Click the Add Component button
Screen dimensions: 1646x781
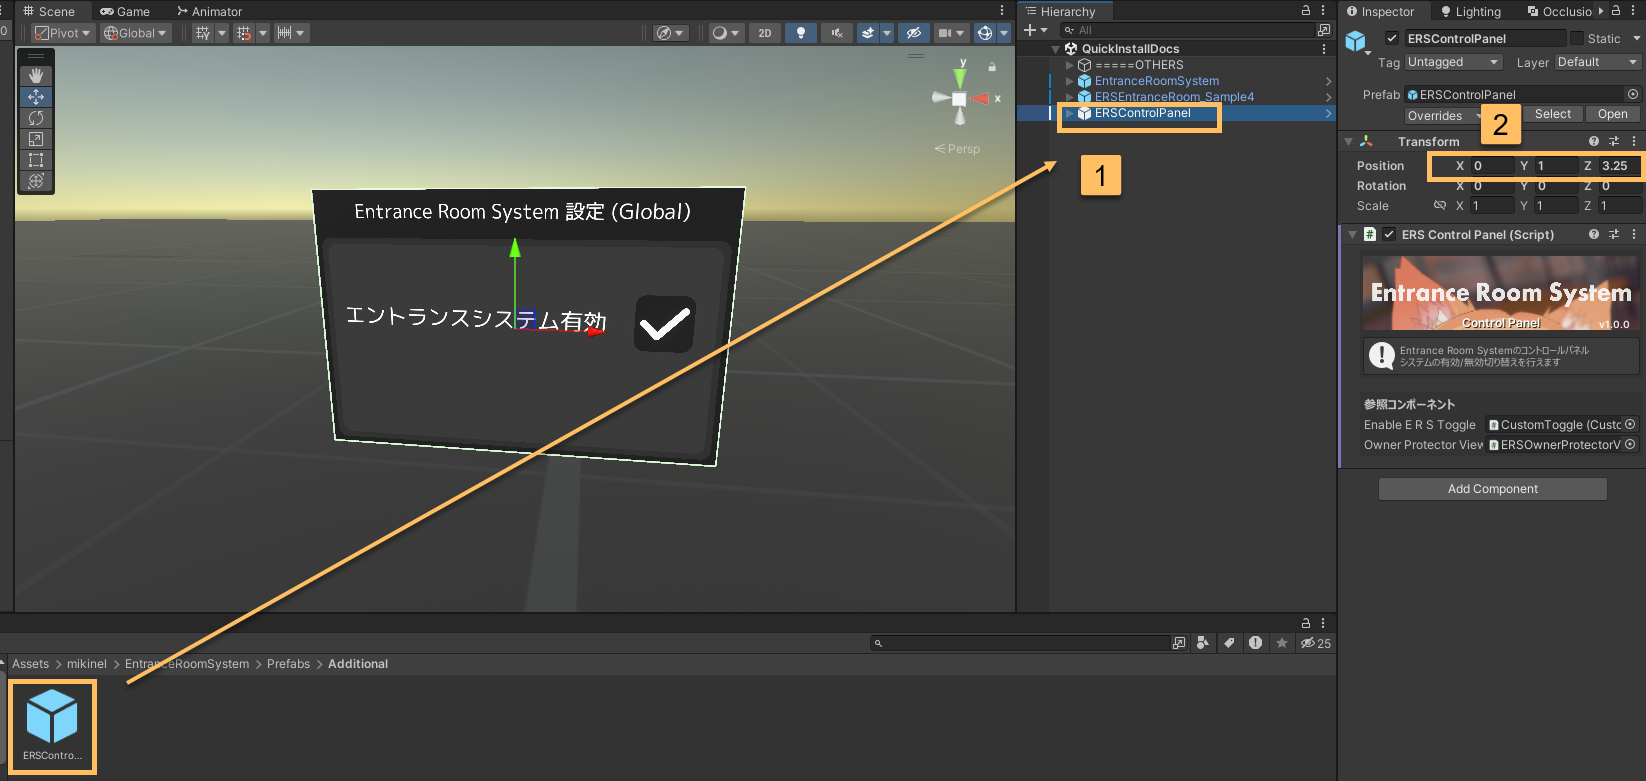pos(1492,489)
